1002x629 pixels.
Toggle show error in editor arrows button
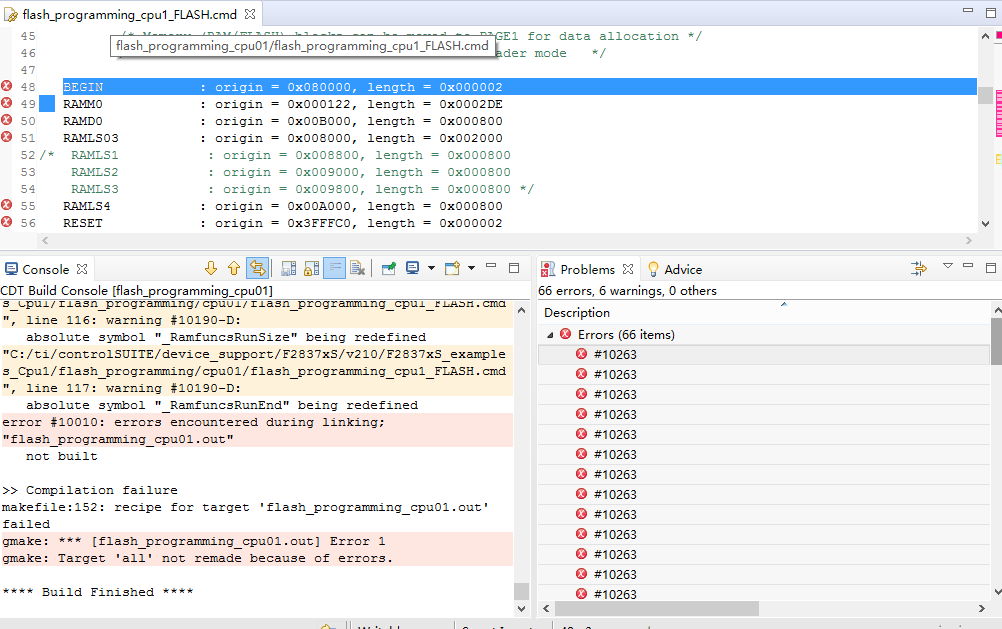point(258,268)
